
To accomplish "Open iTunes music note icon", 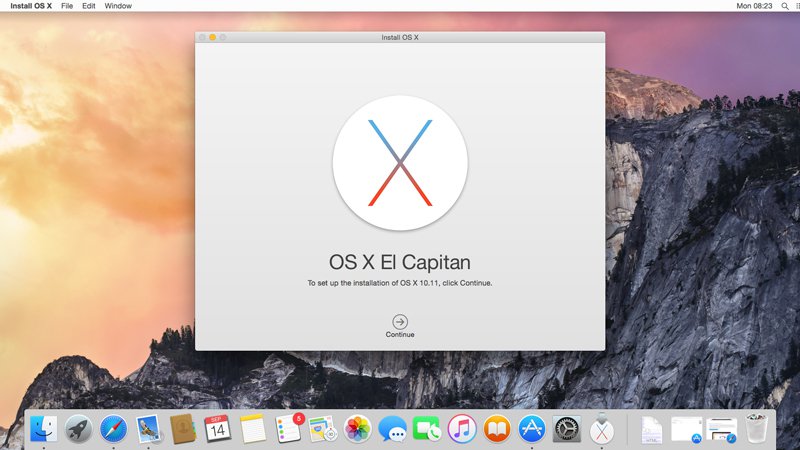I will point(462,429).
